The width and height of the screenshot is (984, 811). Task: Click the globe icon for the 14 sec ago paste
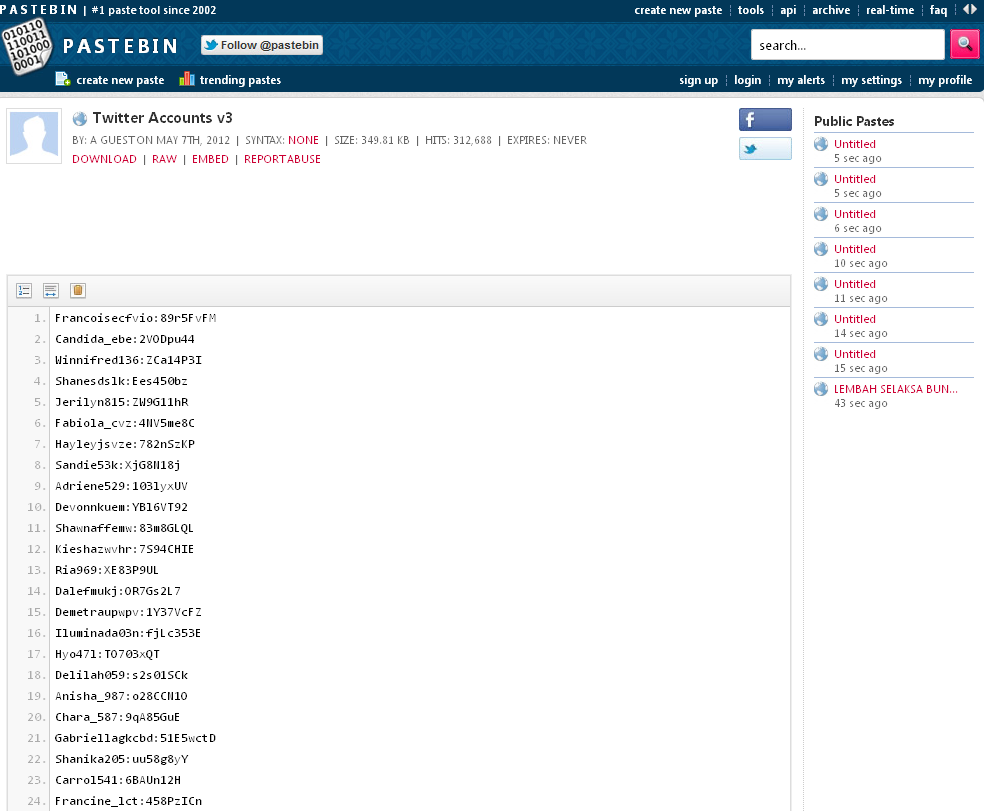(821, 320)
